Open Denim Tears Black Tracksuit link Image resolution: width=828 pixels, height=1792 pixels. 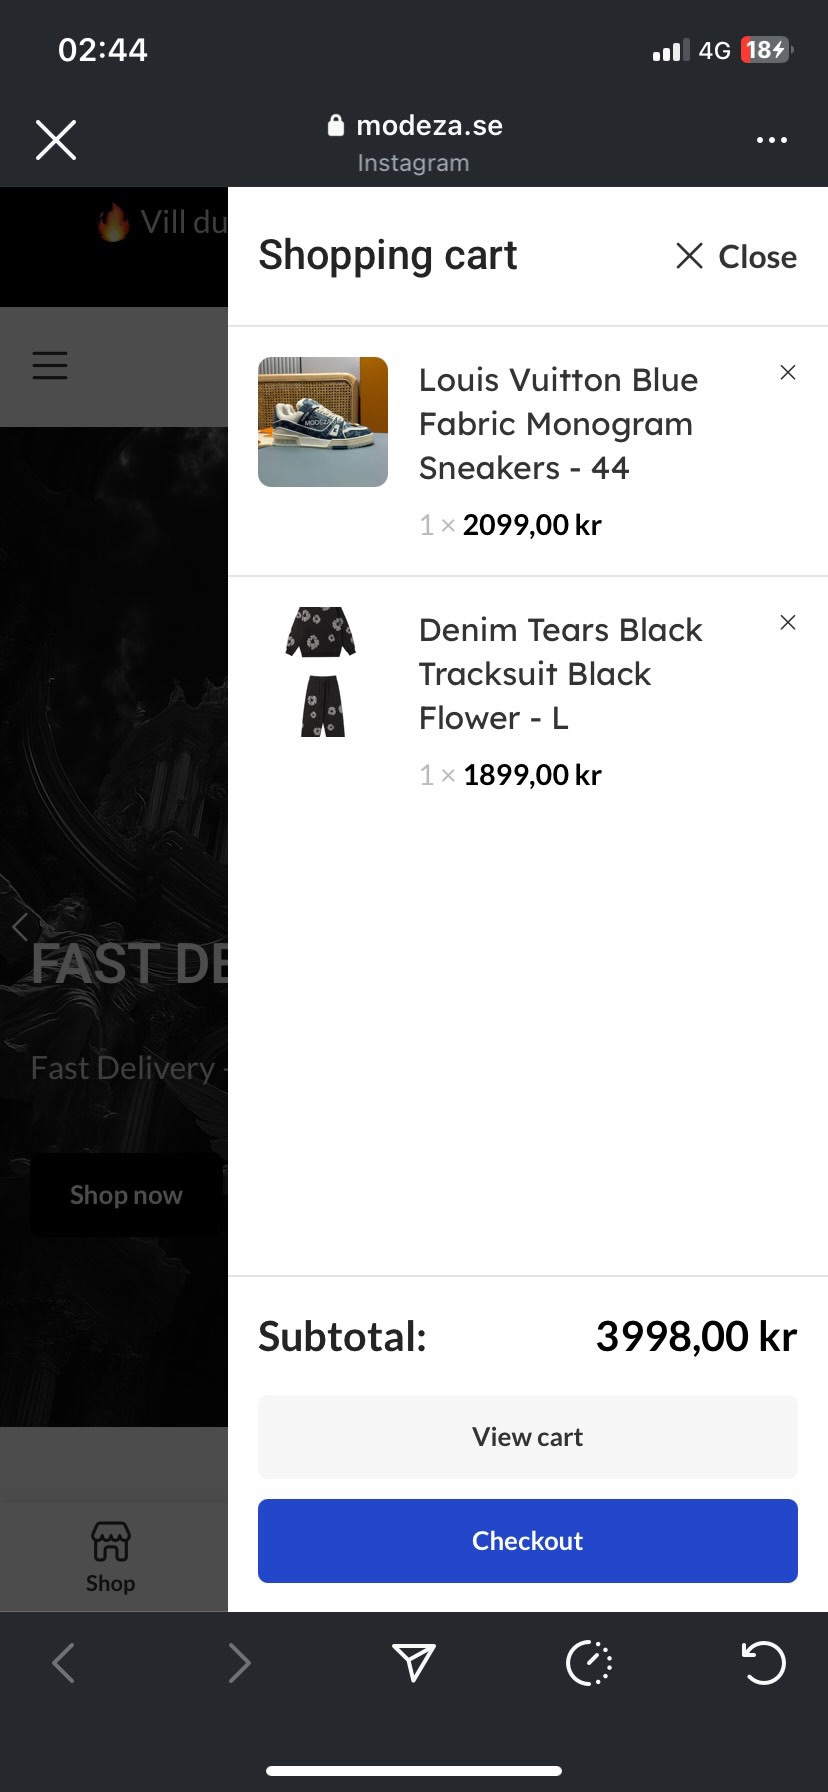tap(560, 674)
